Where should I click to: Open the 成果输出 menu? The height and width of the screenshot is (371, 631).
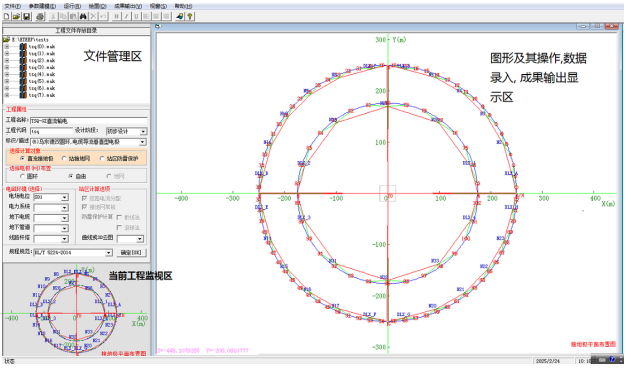pos(128,6)
